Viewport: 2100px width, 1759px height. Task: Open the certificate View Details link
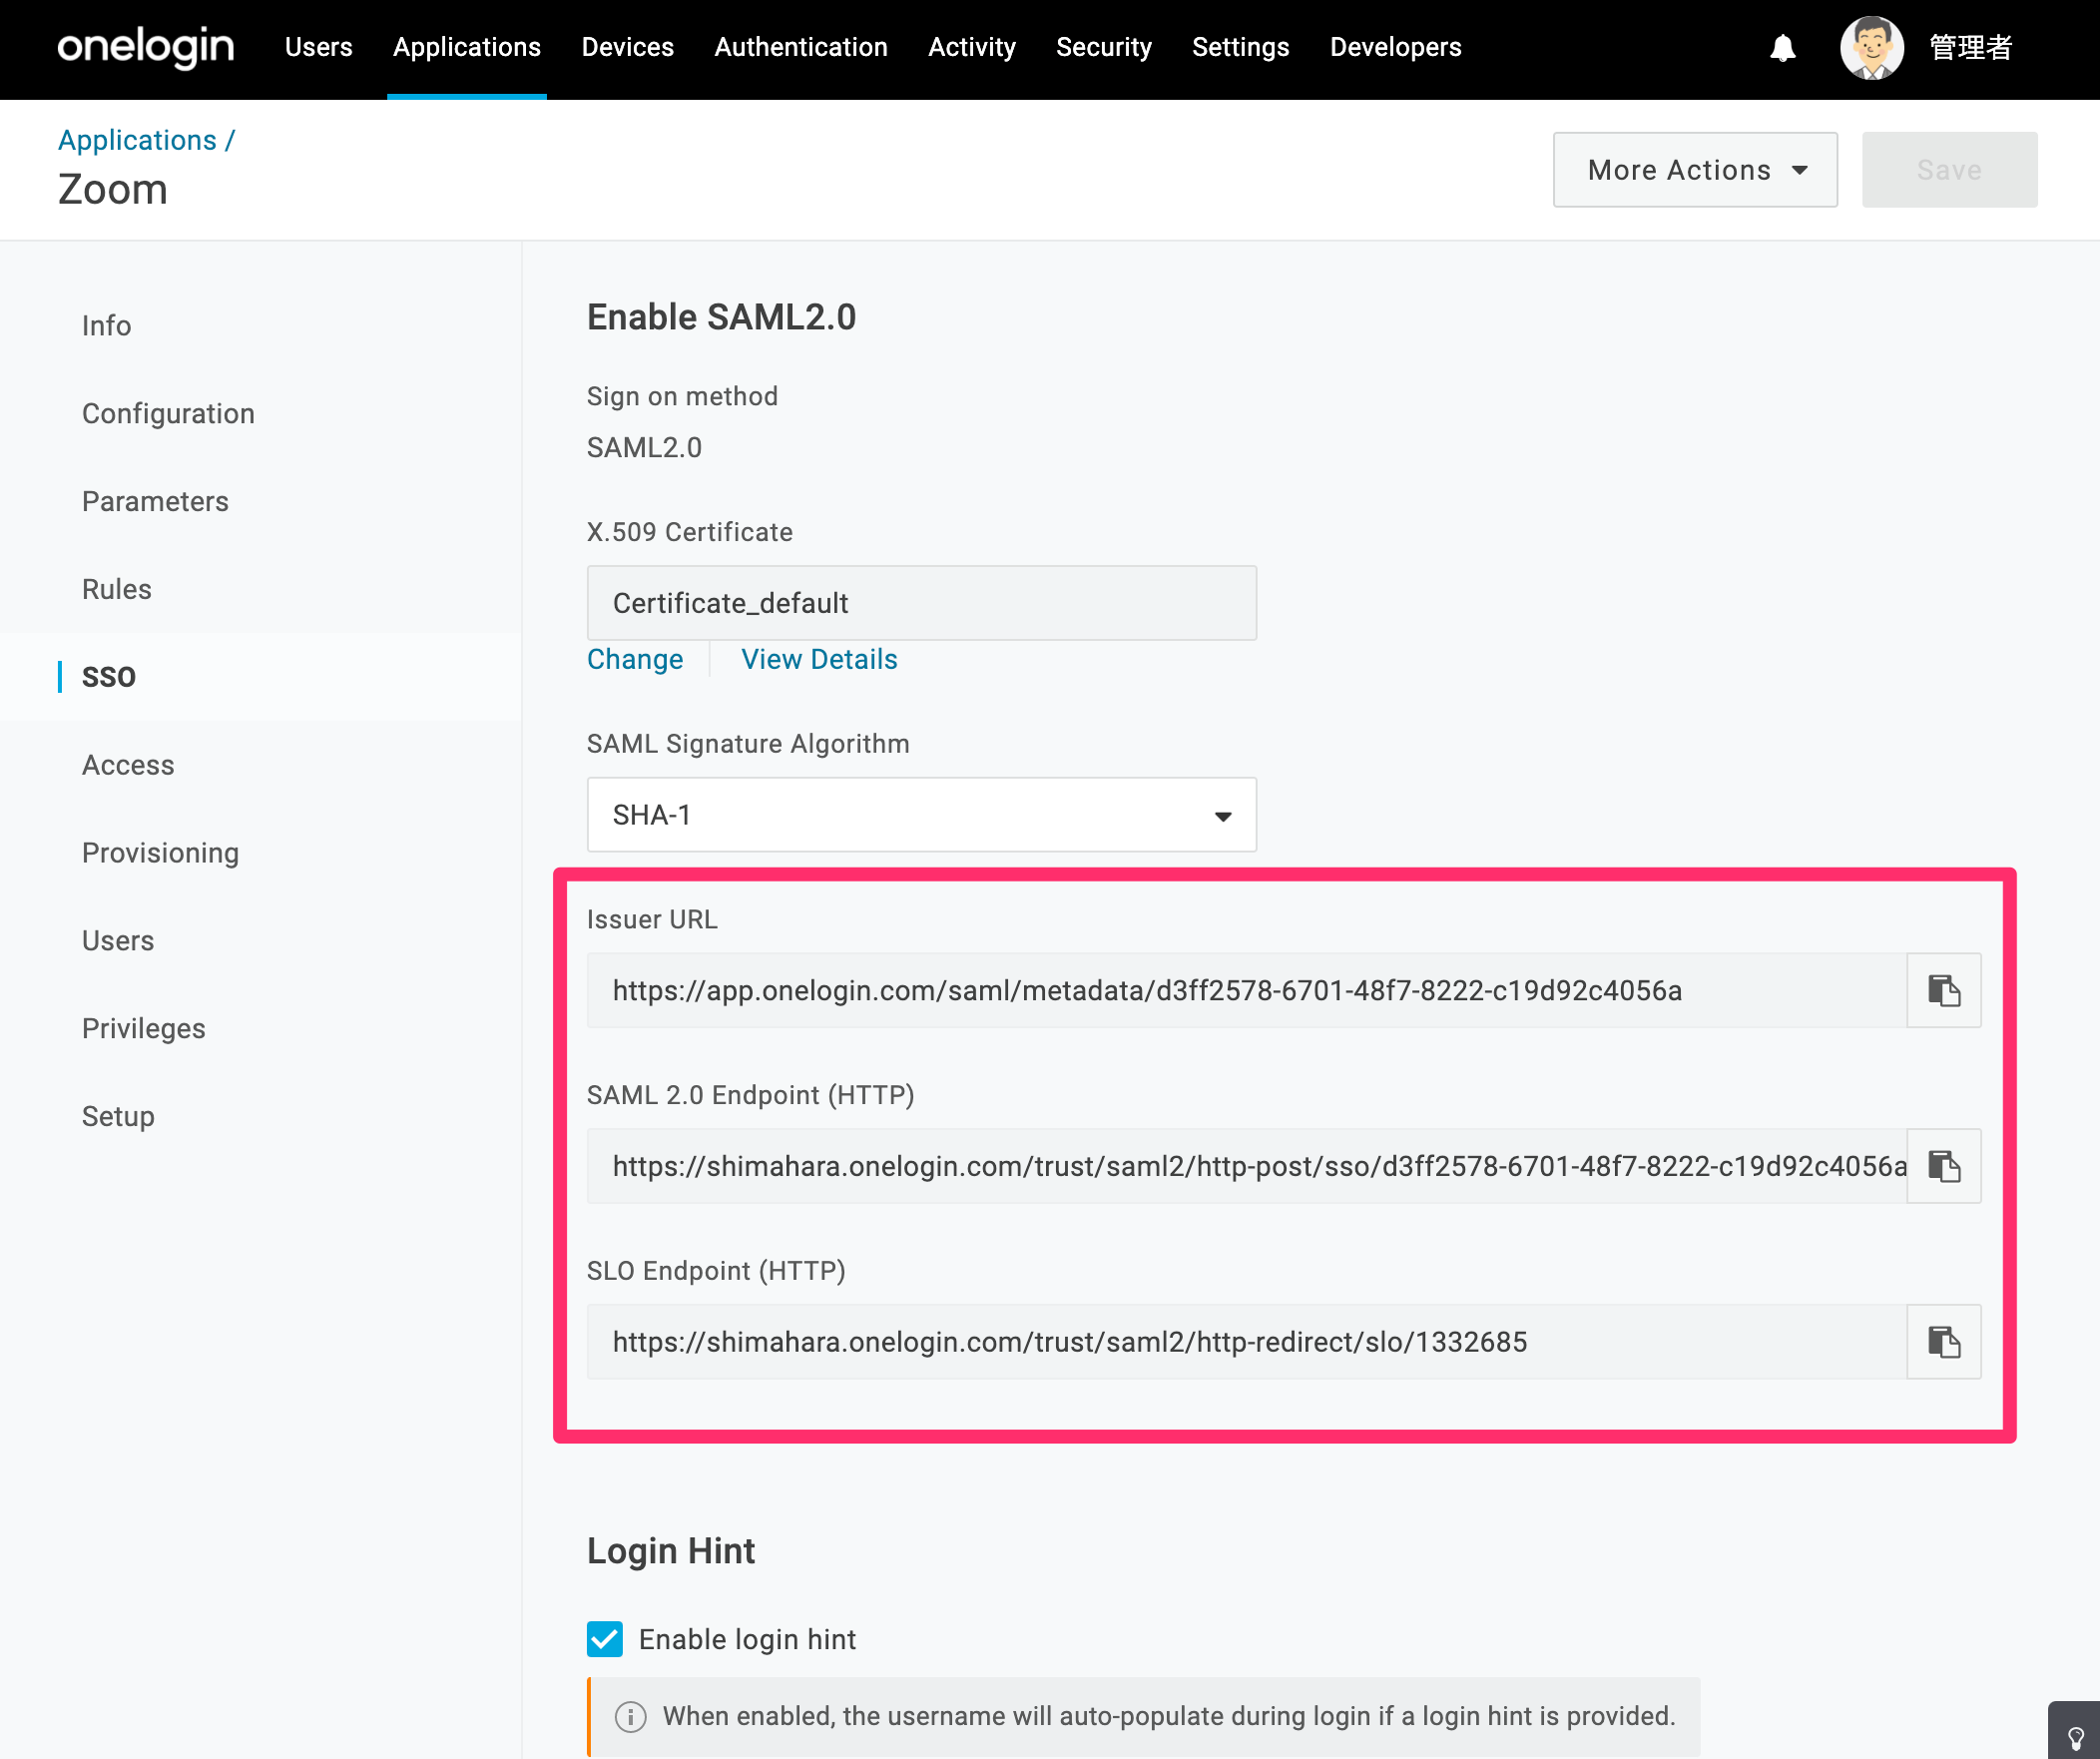point(819,660)
